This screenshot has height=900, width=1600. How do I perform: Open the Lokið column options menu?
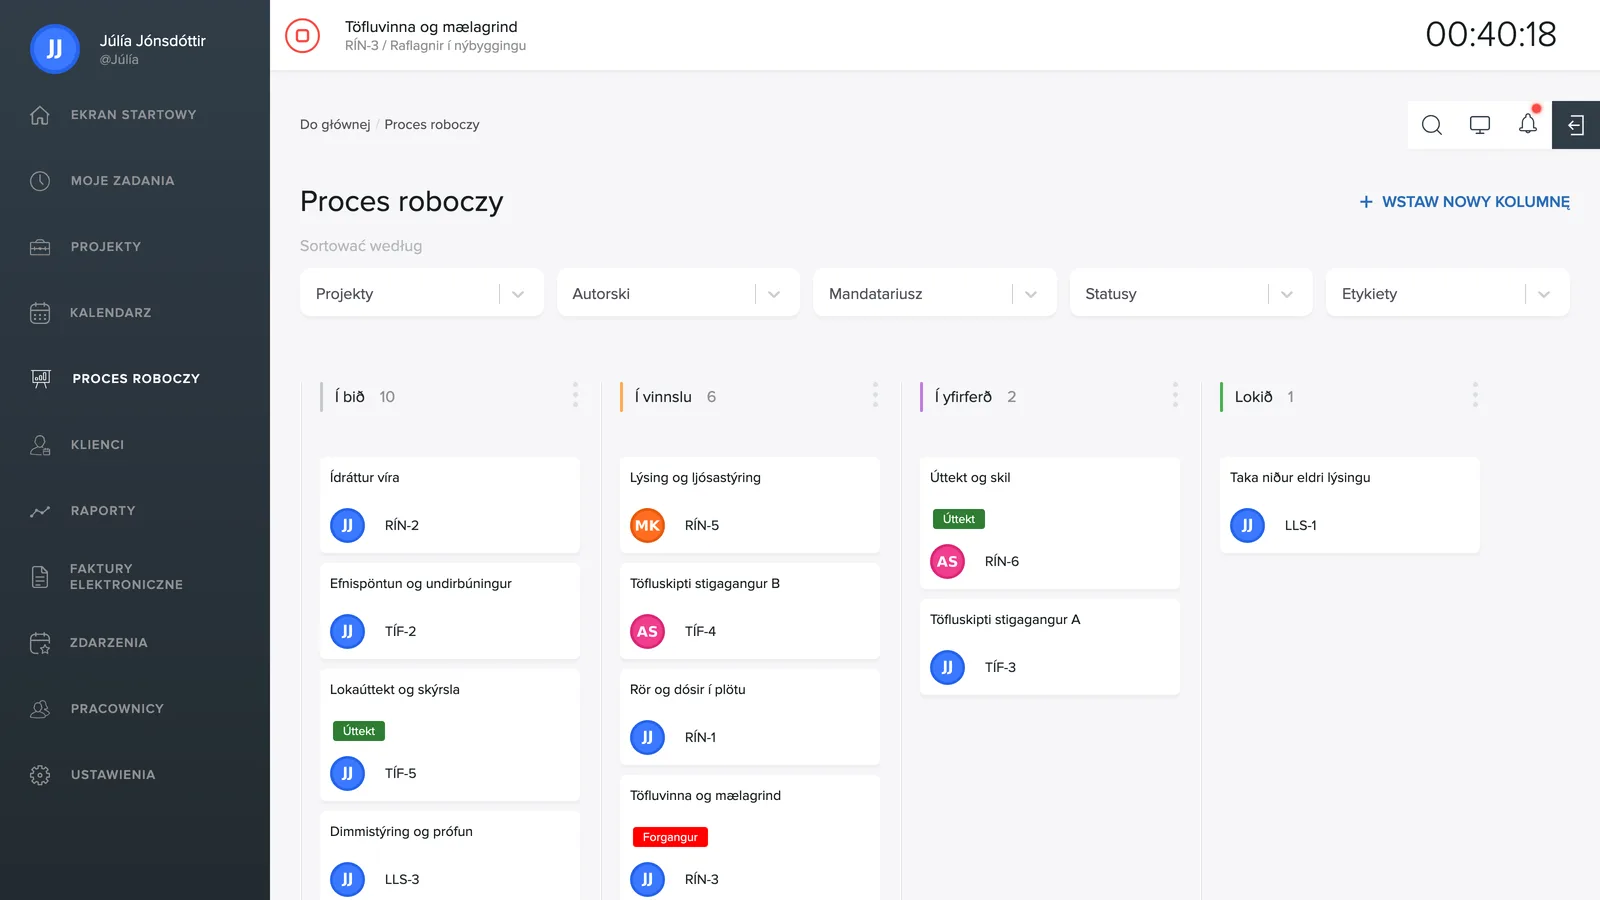pos(1475,395)
